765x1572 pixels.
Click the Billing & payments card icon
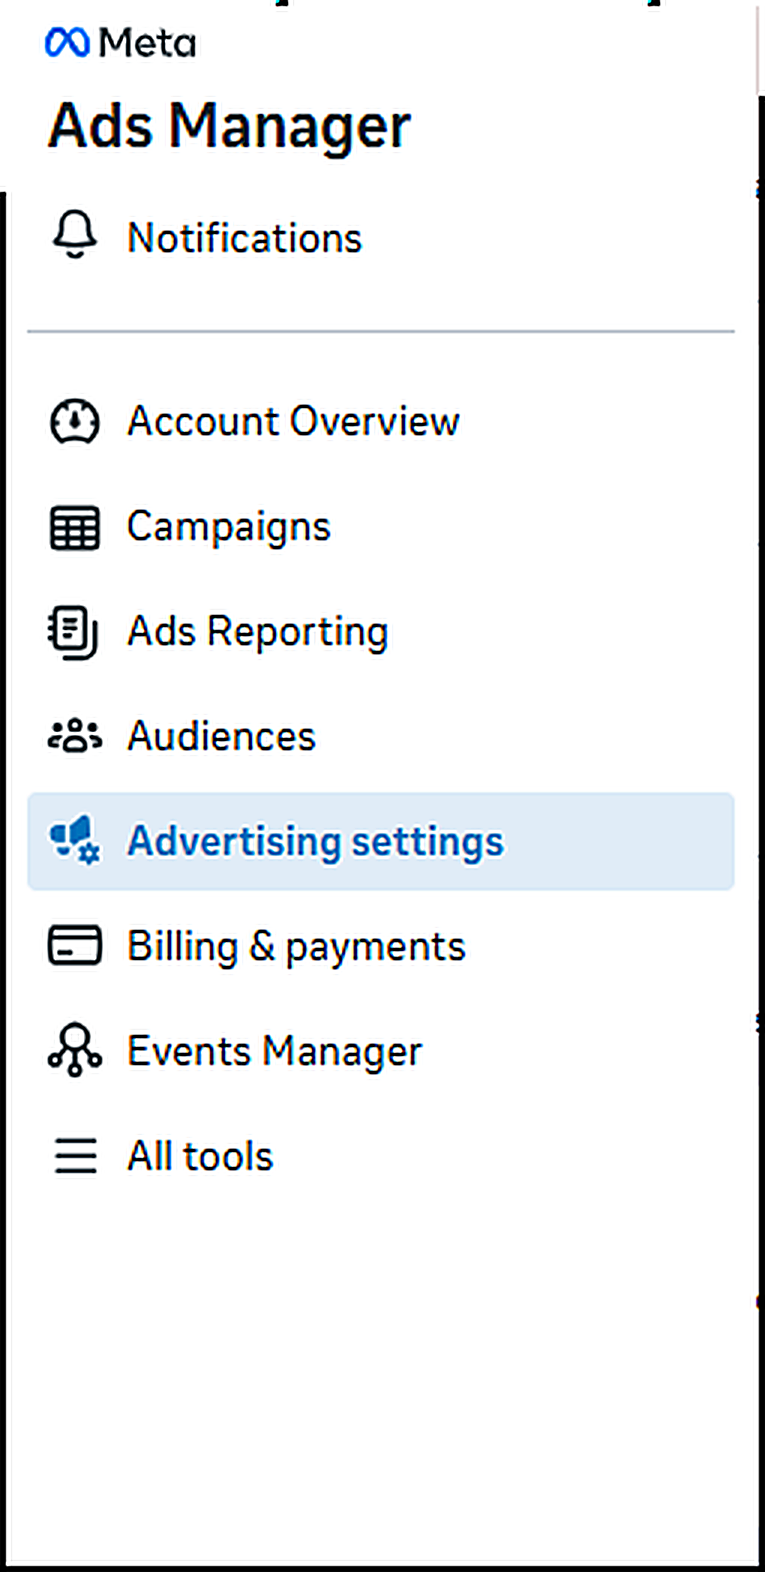click(x=75, y=946)
